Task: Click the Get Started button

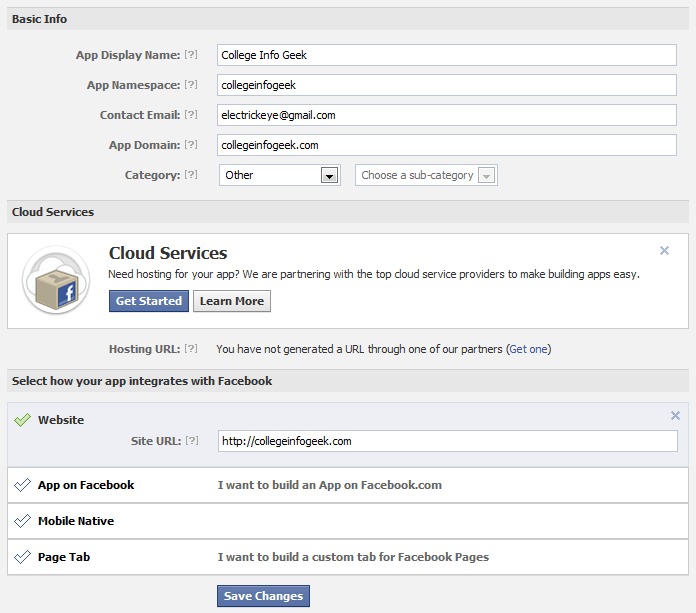Action: point(149,301)
